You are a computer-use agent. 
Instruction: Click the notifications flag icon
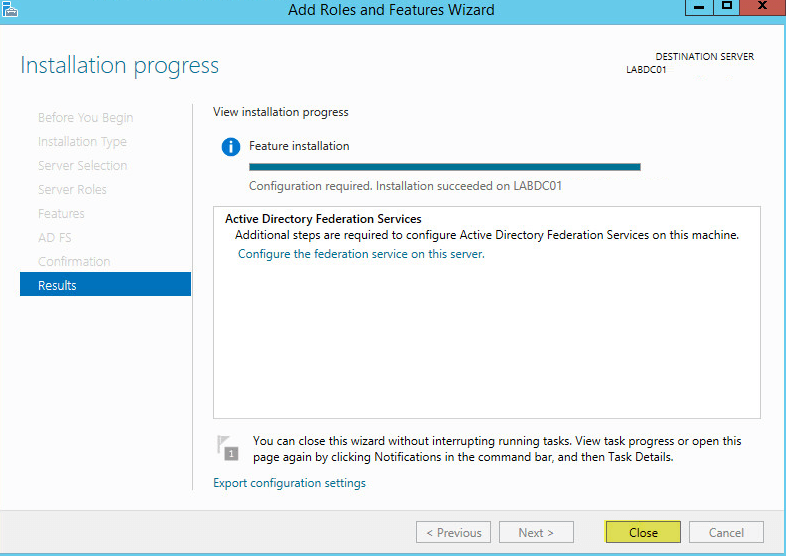(x=227, y=448)
